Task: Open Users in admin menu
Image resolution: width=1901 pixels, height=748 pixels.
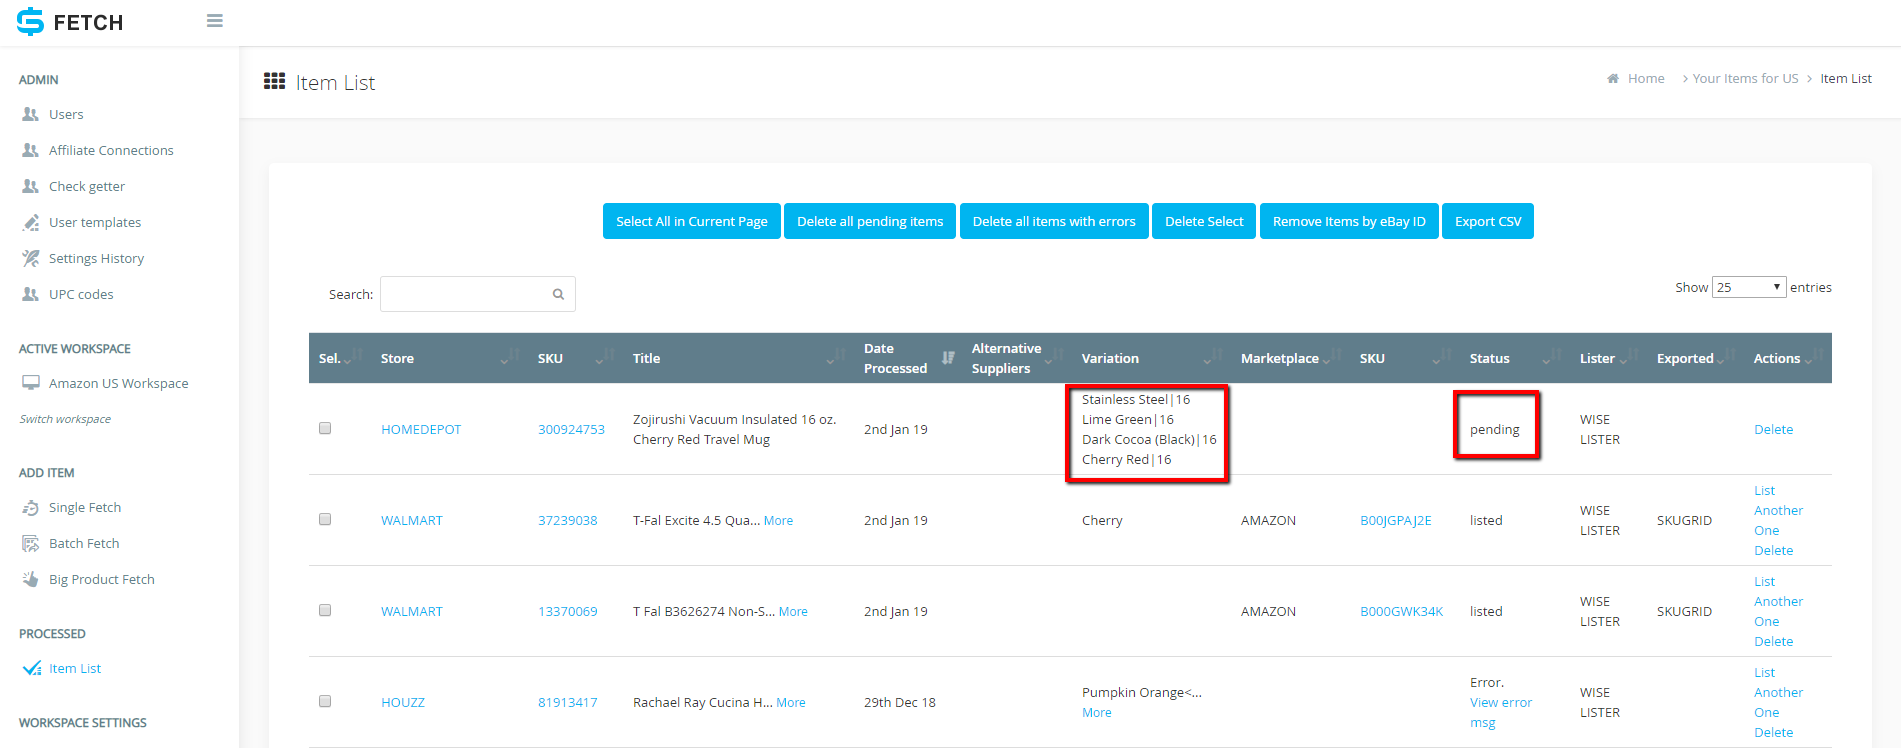Action: click(66, 114)
